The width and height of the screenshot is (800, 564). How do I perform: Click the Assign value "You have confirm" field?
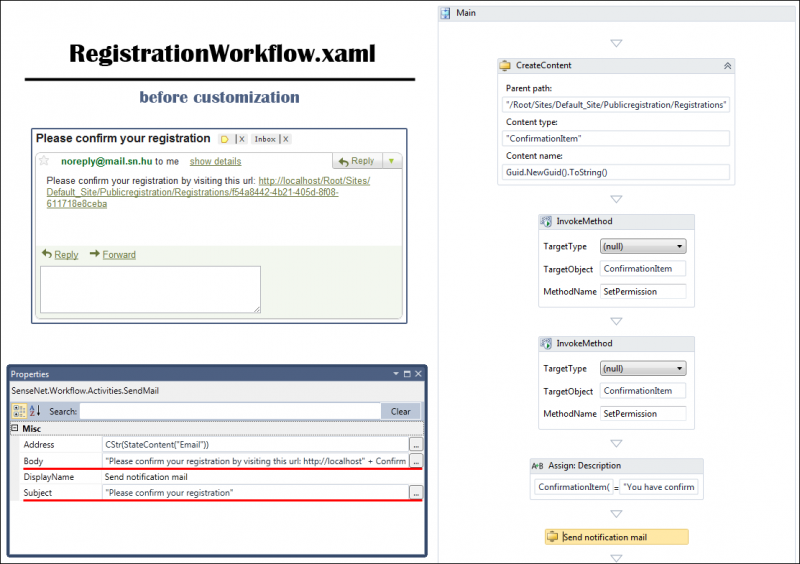click(659, 487)
